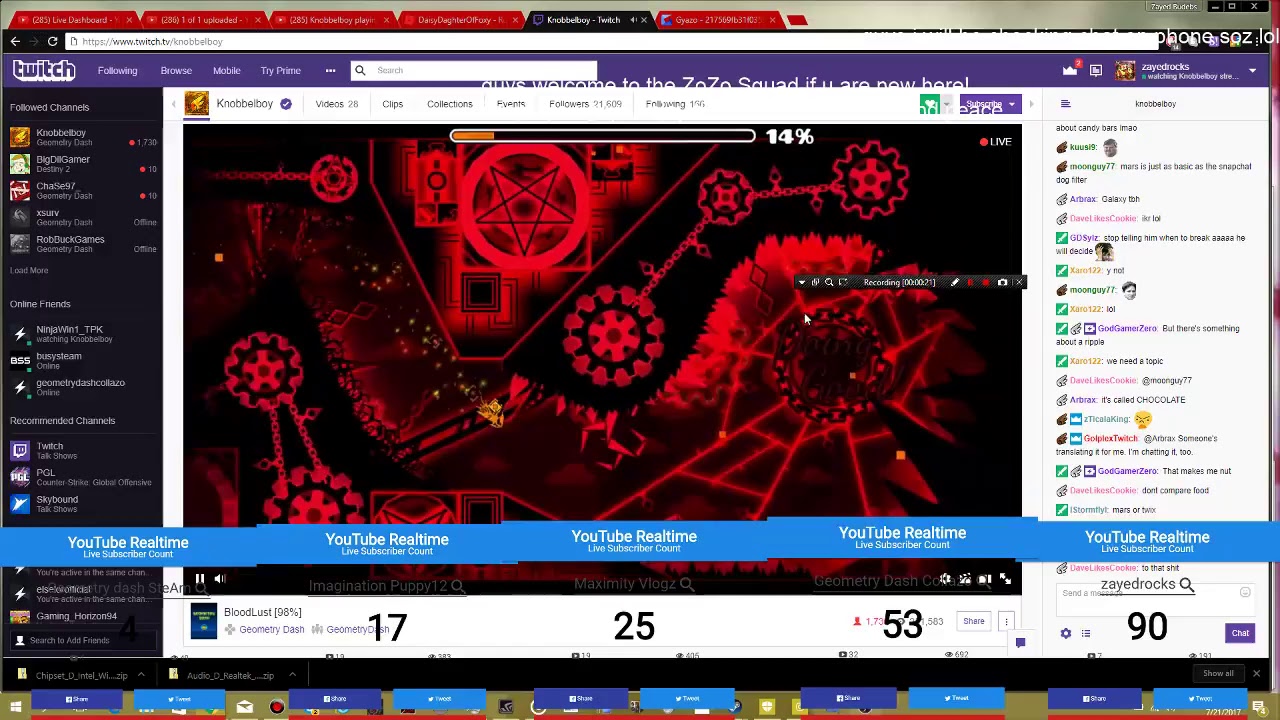Viewport: 1280px width, 720px height.
Task: Go to previous channel tabs arrow
Action: click(x=173, y=104)
